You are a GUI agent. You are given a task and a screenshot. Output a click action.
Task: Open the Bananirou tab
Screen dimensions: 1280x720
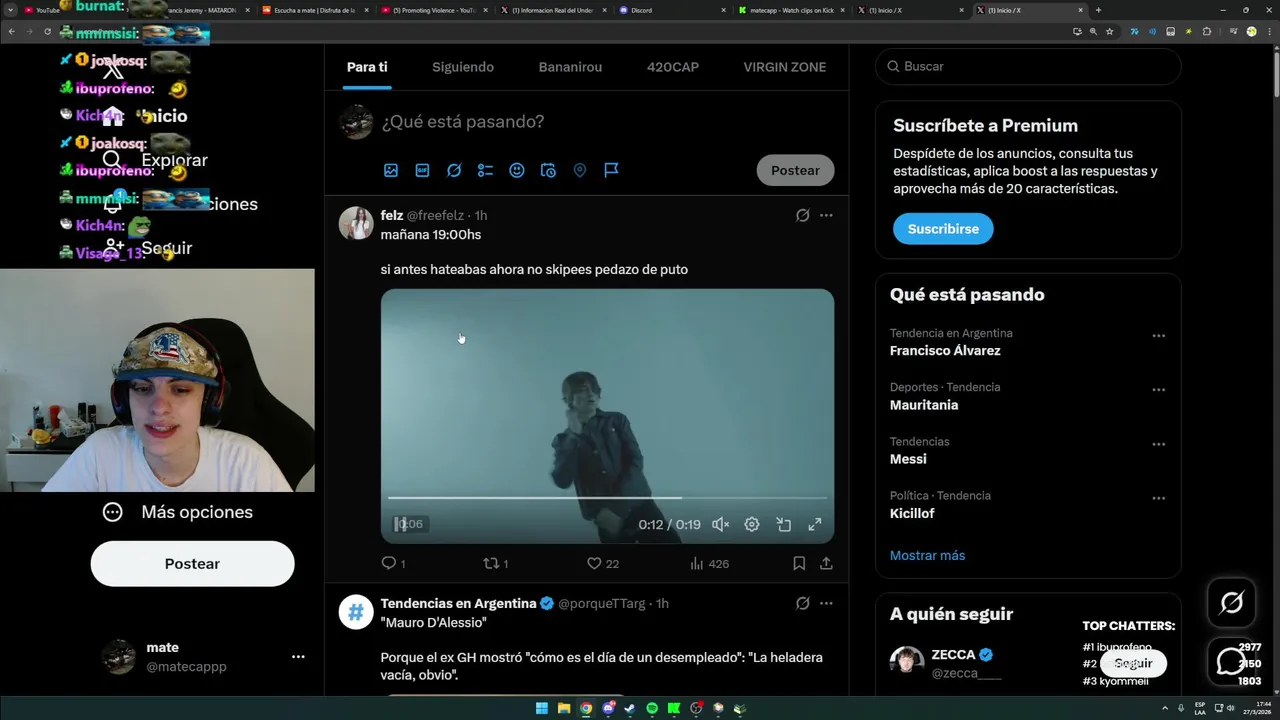pos(570,67)
